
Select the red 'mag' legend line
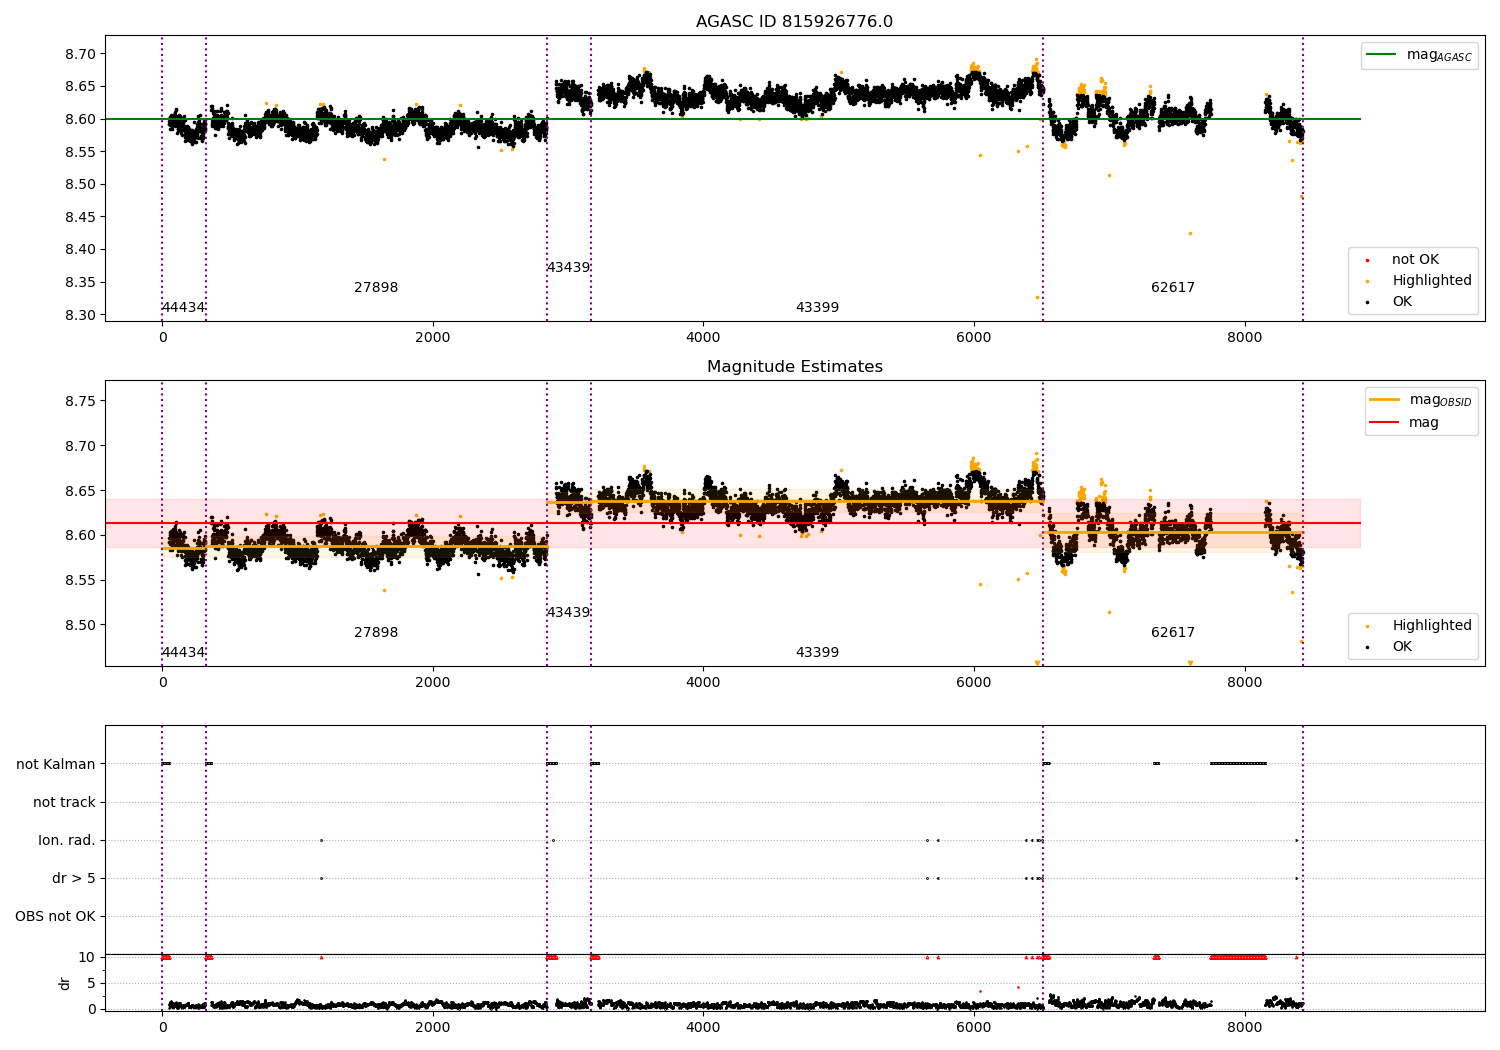[1385, 423]
